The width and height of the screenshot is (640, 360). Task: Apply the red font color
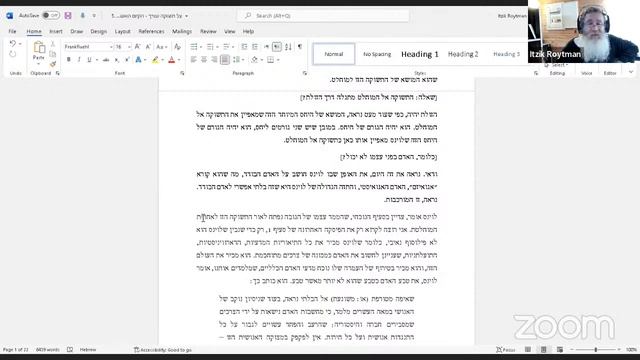point(172,60)
